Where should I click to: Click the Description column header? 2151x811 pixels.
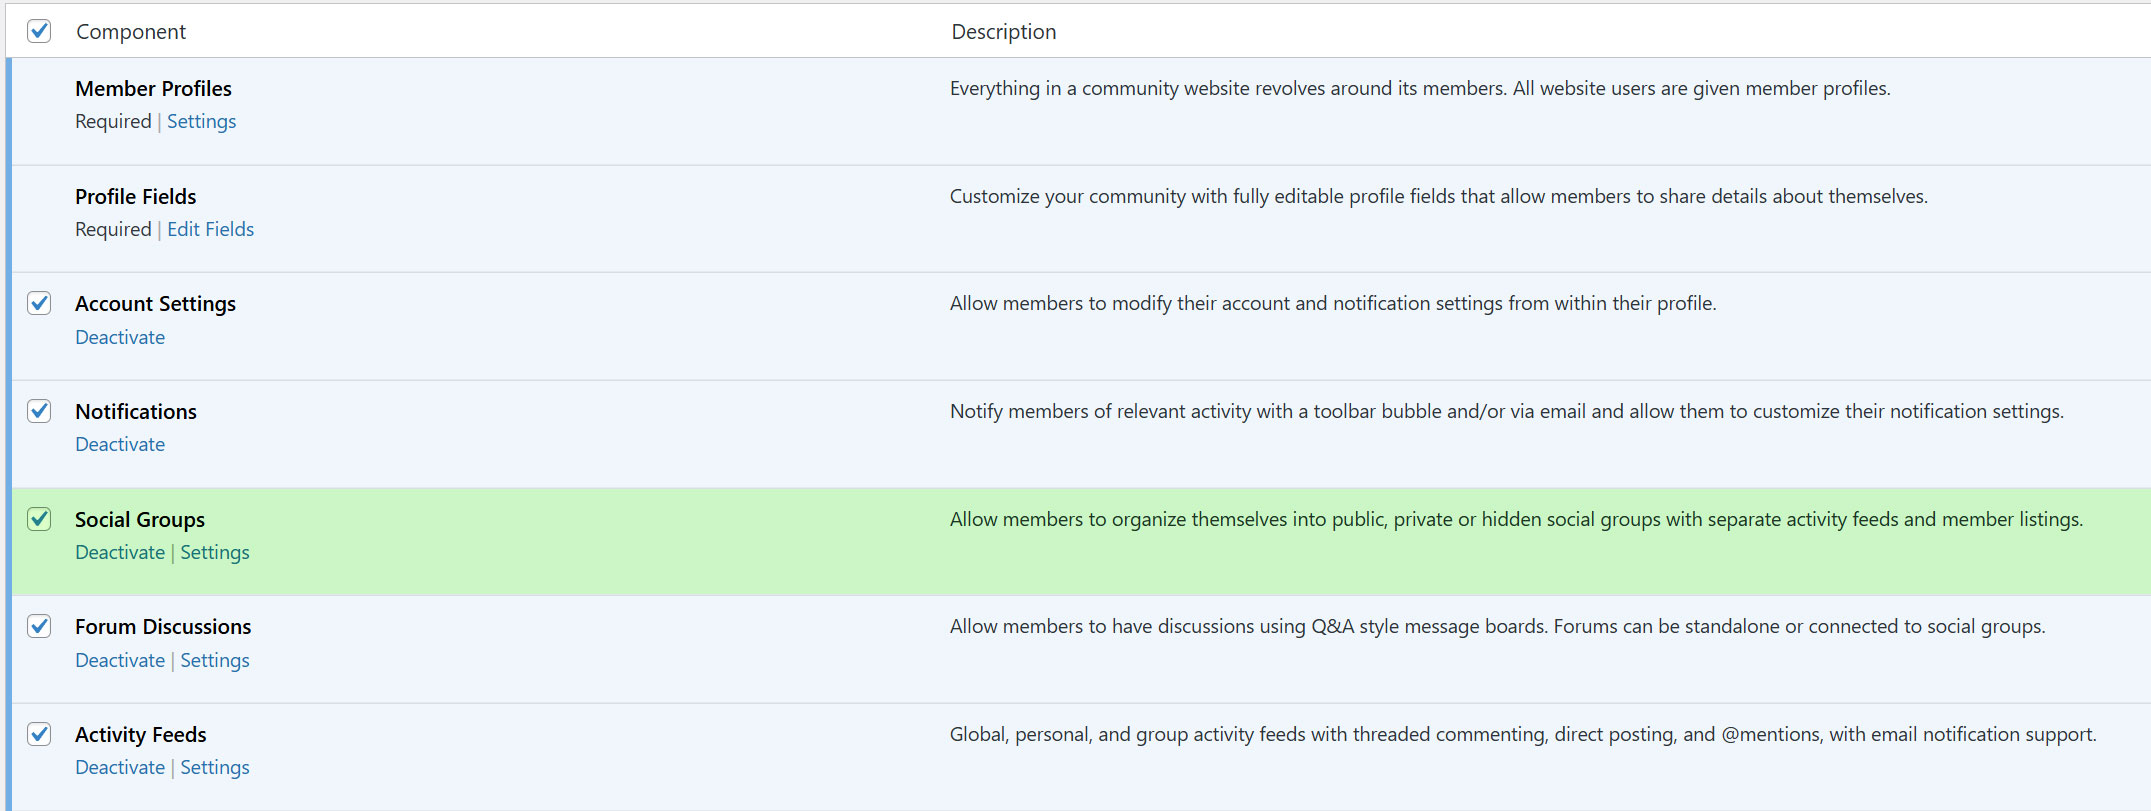(1003, 31)
